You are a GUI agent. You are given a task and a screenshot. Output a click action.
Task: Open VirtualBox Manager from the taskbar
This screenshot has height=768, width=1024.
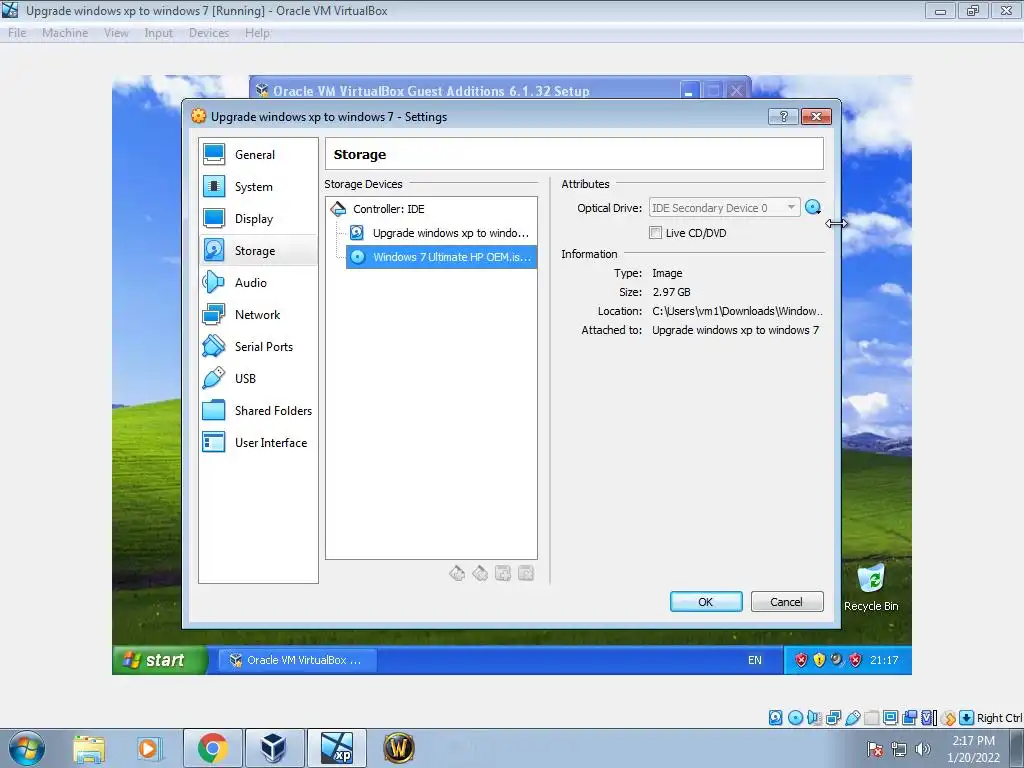pos(274,748)
